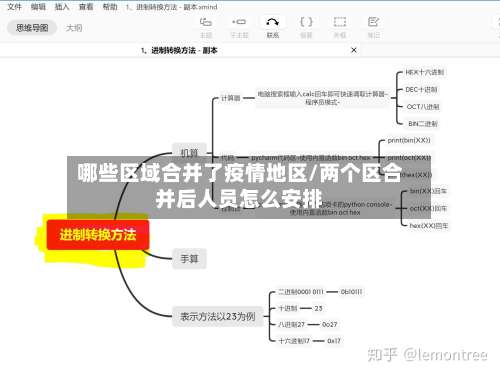Select the 表示方法以23为例 branch topic
500x375 pixels.
pos(218,316)
